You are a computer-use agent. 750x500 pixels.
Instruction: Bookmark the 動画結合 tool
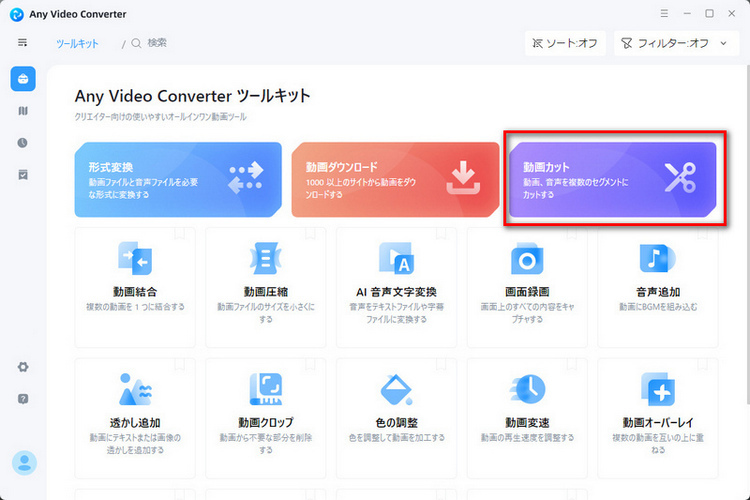(179, 233)
